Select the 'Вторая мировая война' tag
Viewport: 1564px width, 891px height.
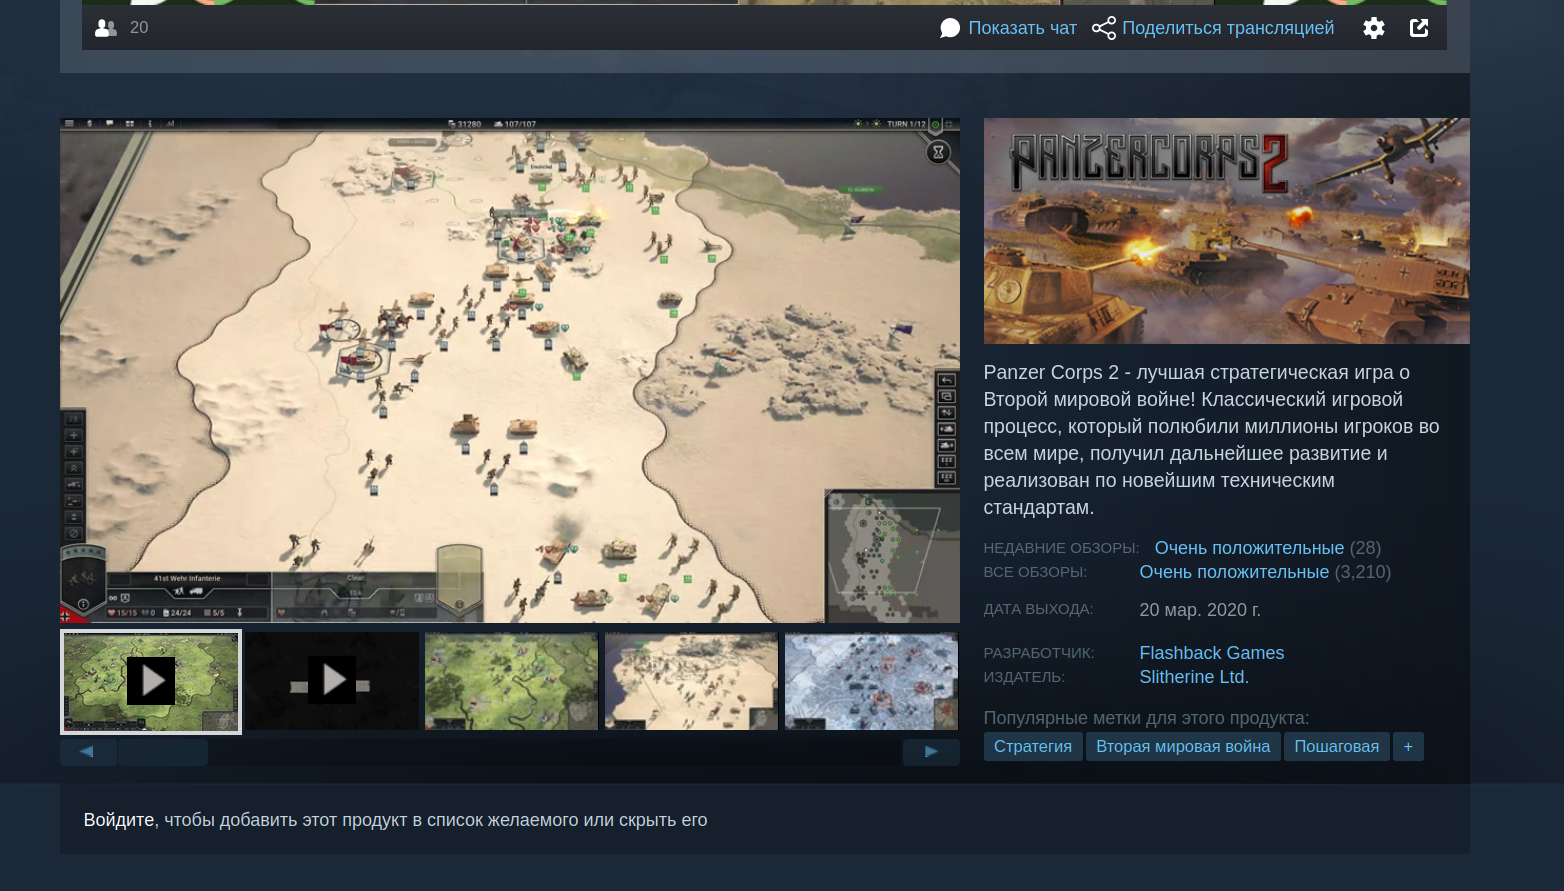click(1183, 747)
